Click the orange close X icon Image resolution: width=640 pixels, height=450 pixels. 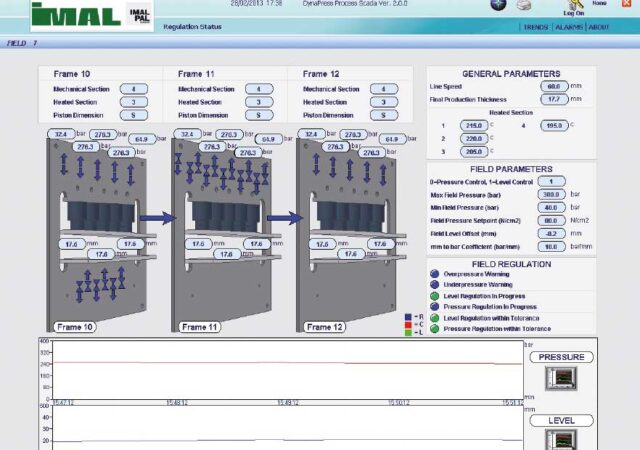625,4
